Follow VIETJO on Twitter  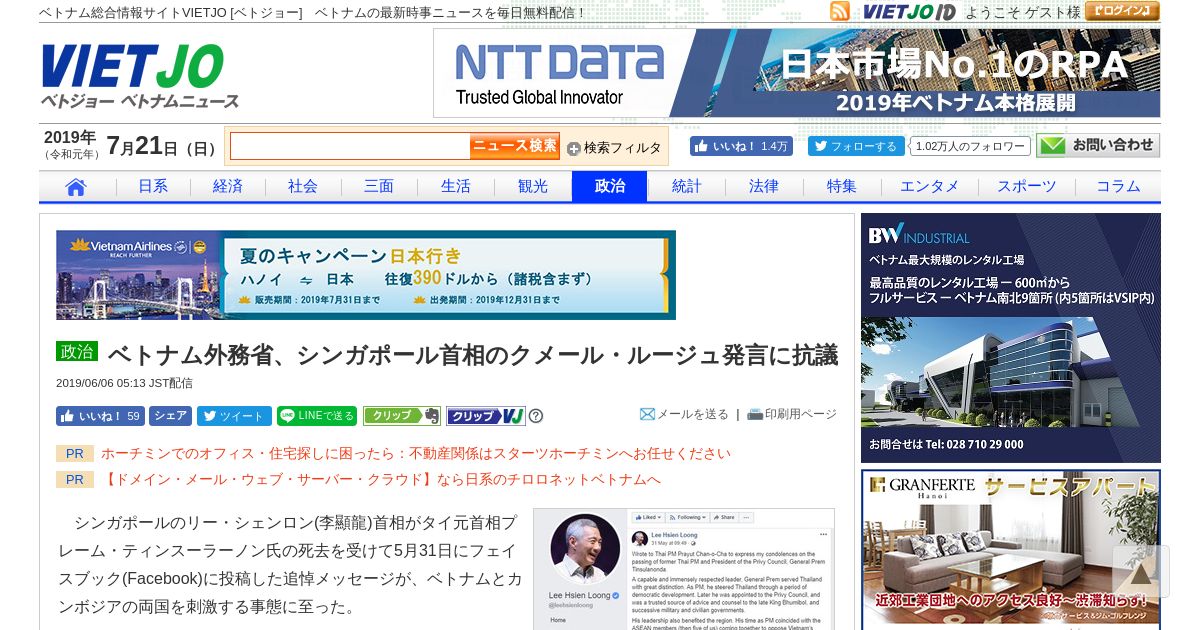(x=856, y=146)
